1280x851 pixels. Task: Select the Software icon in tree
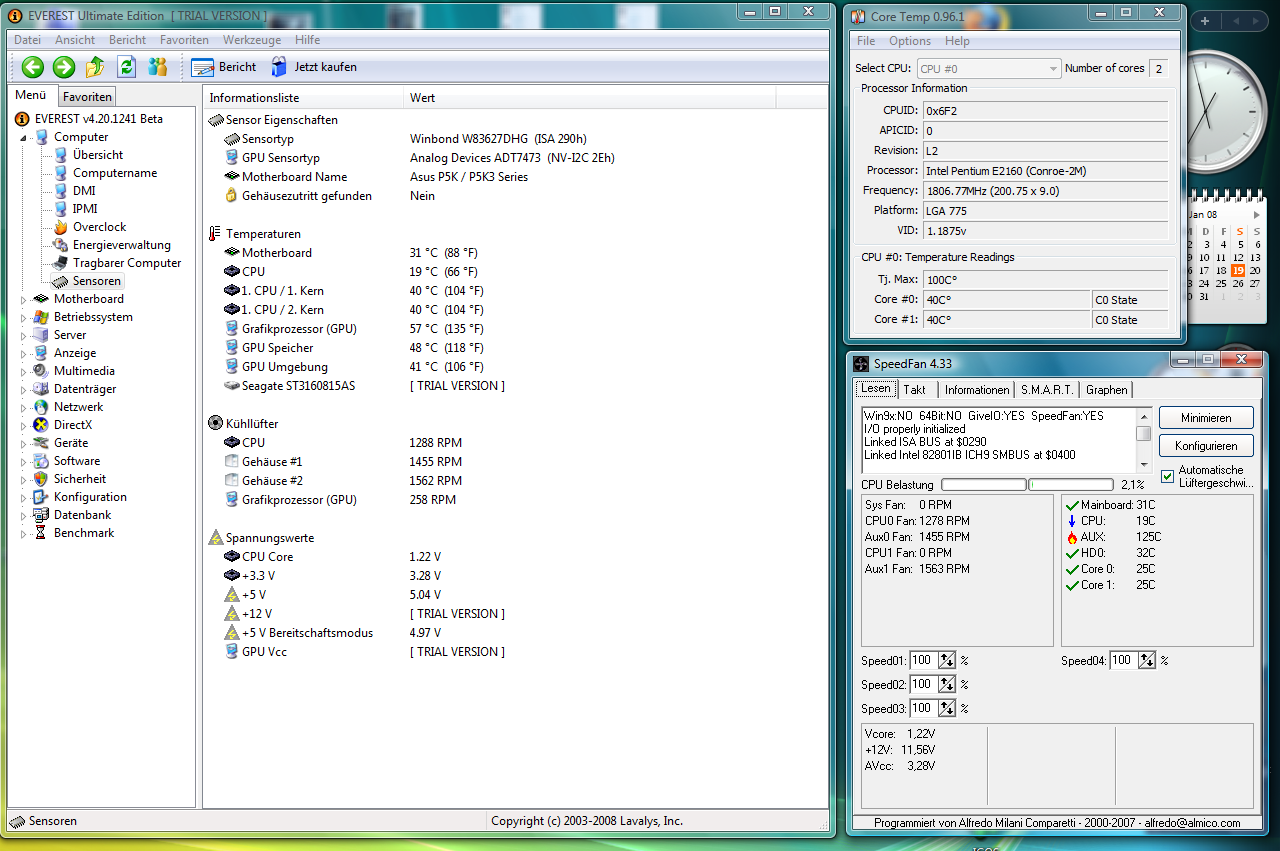pos(41,461)
